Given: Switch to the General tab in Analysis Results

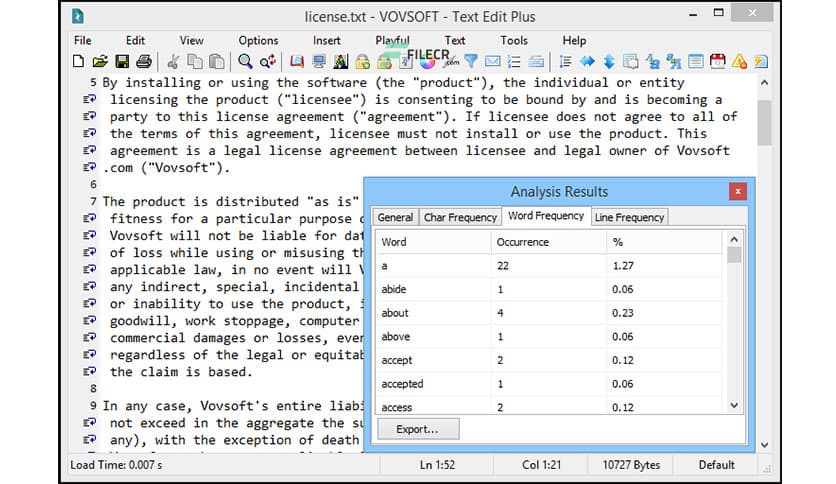Looking at the screenshot, I should (395, 217).
